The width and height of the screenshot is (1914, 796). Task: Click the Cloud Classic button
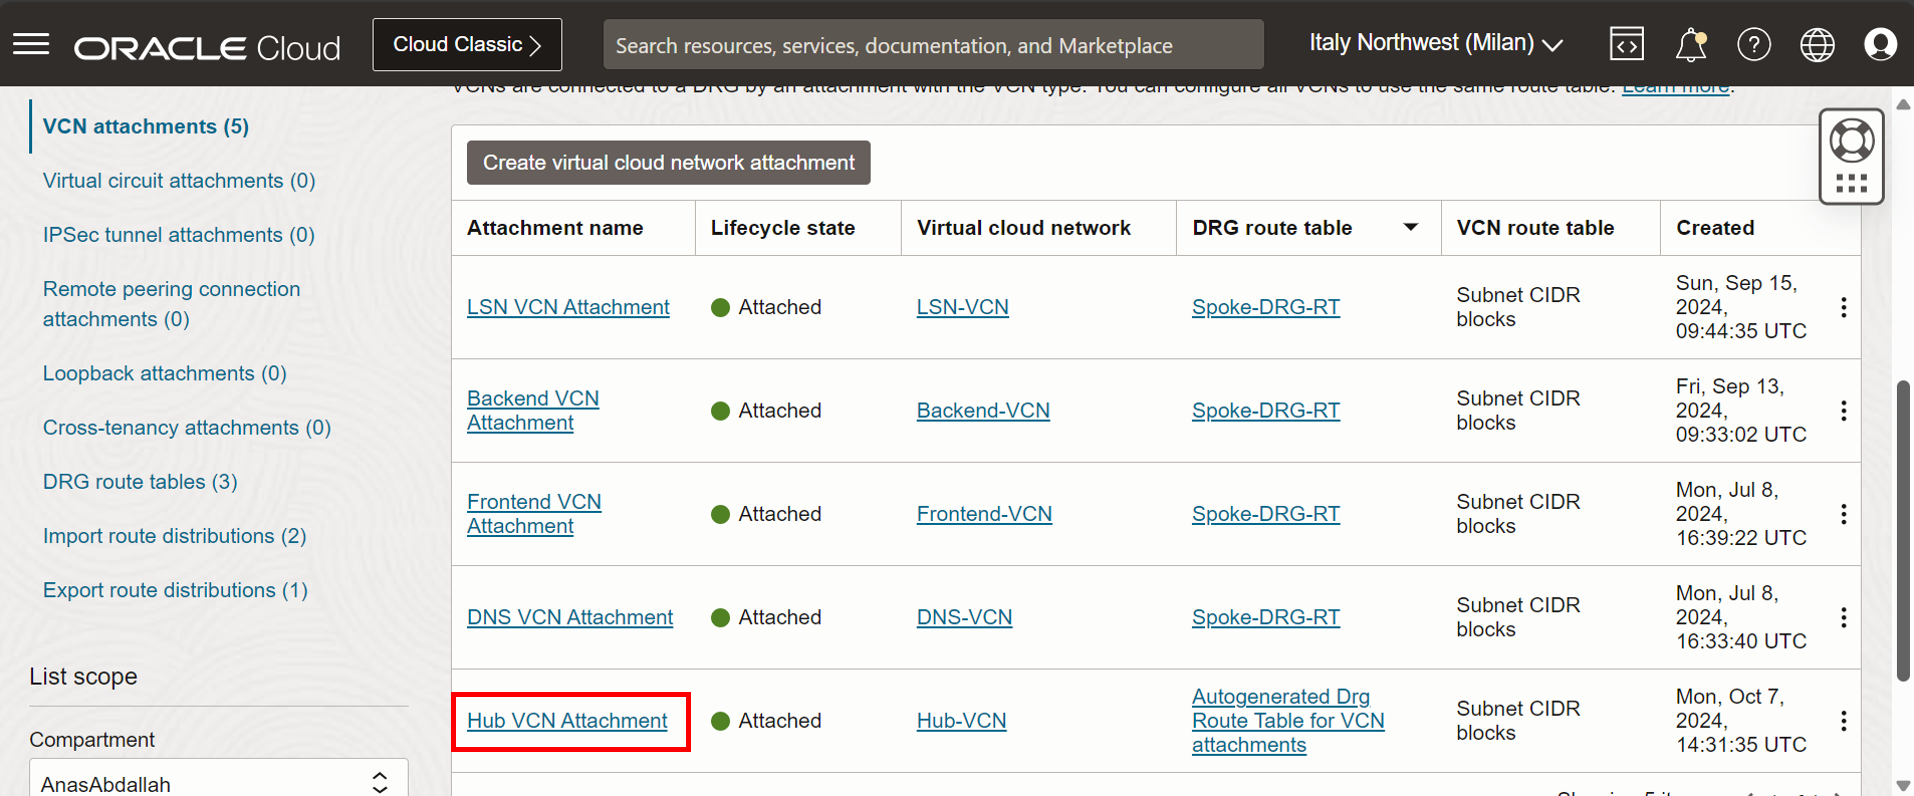coord(467,45)
